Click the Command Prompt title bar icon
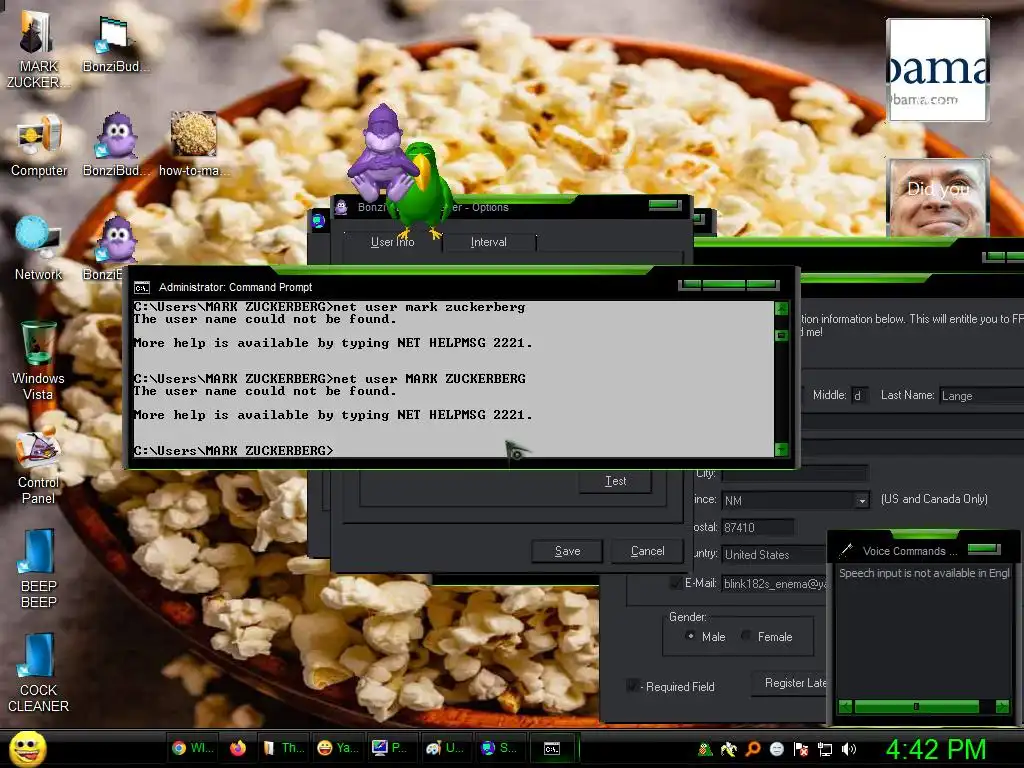Viewport: 1024px width, 768px height. (142, 287)
